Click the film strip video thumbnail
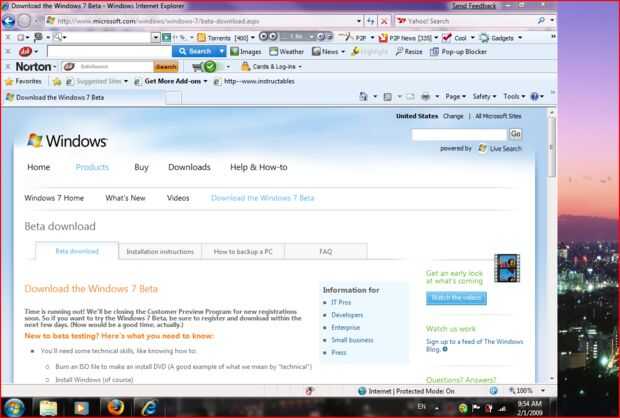The image size is (620, 418). pyautogui.click(x=507, y=268)
